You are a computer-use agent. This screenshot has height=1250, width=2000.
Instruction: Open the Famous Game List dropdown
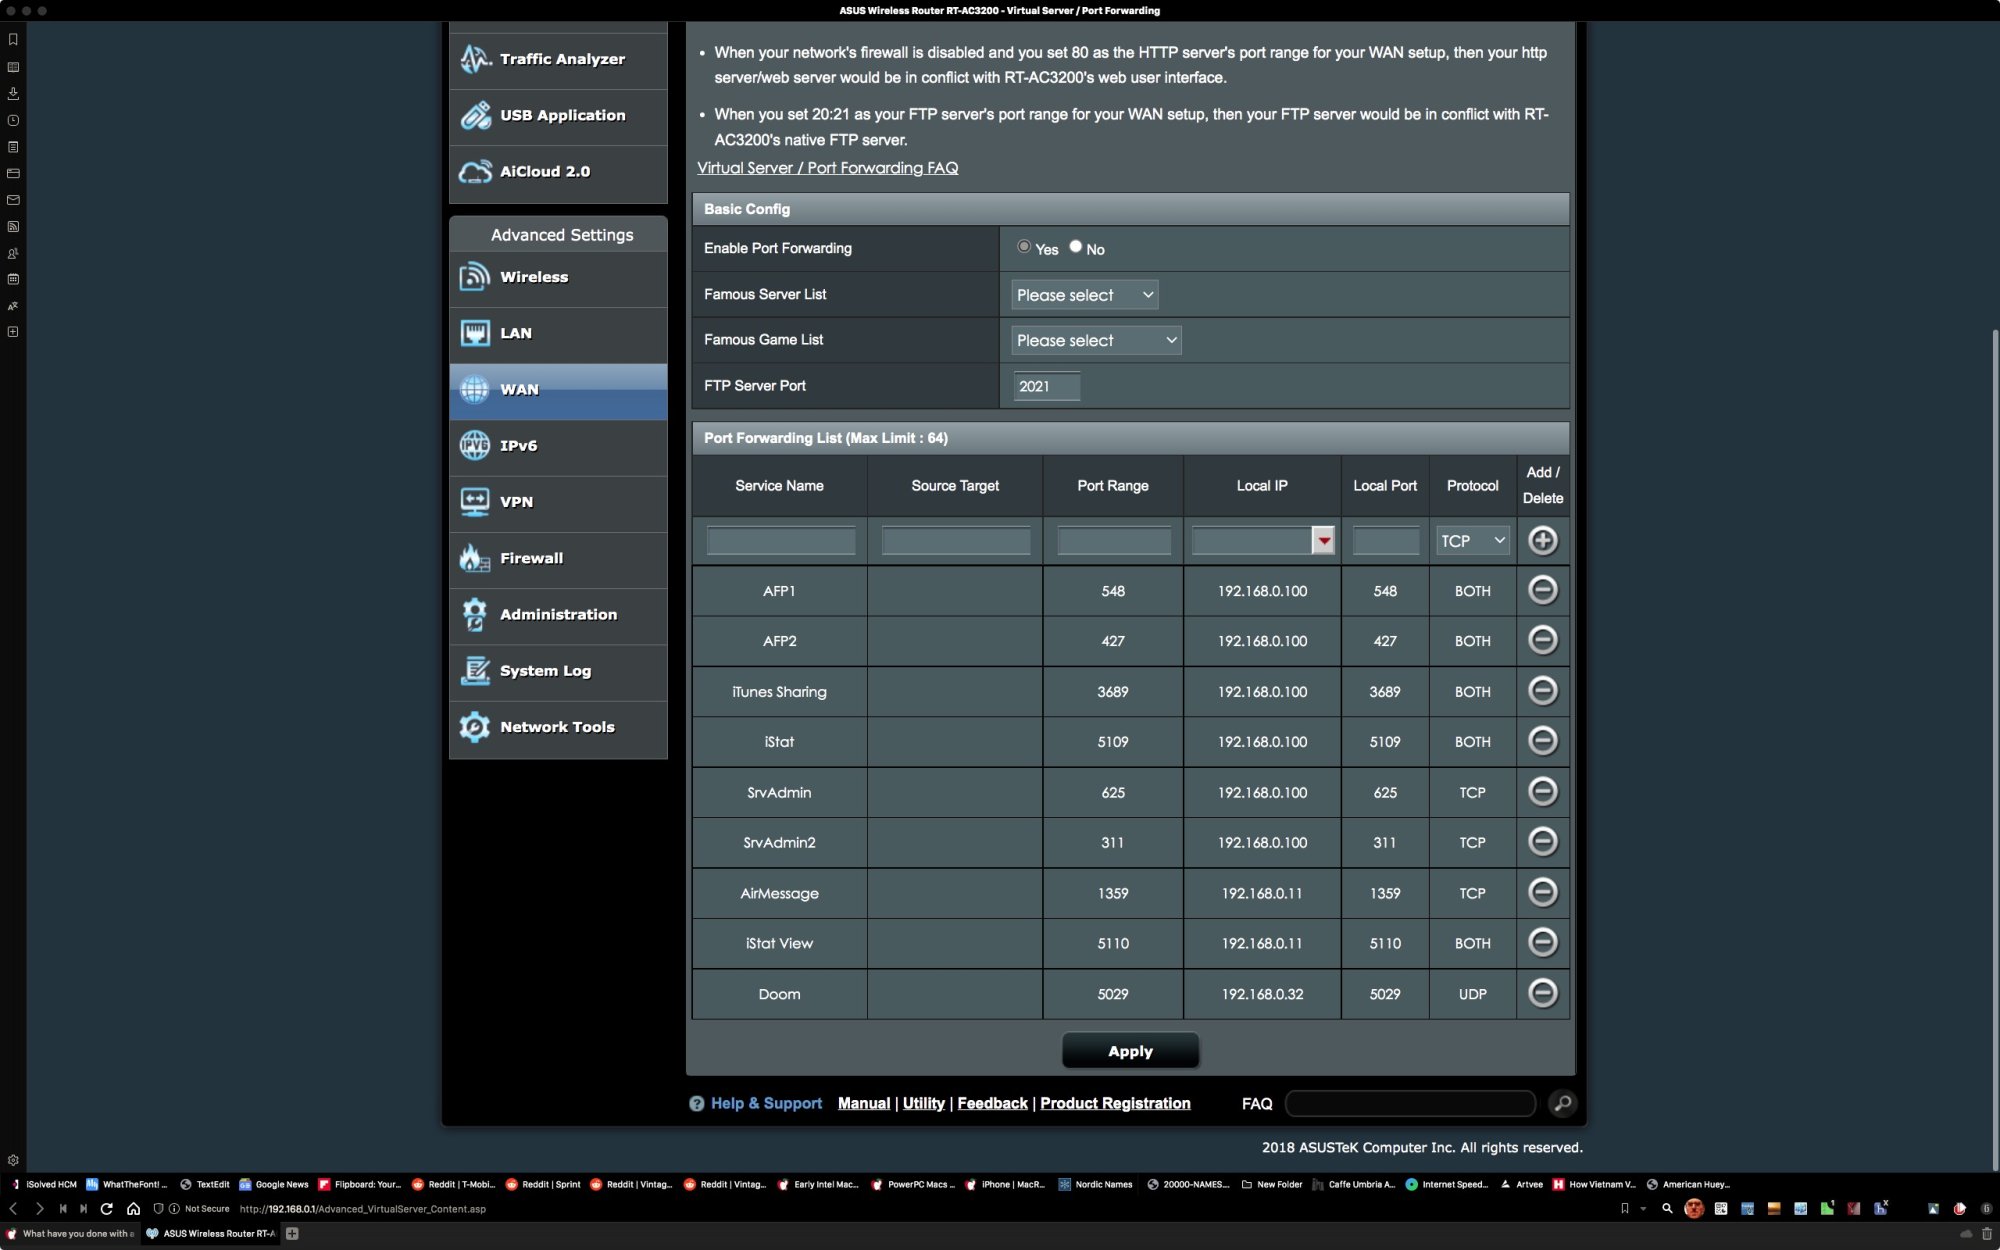coord(1096,340)
